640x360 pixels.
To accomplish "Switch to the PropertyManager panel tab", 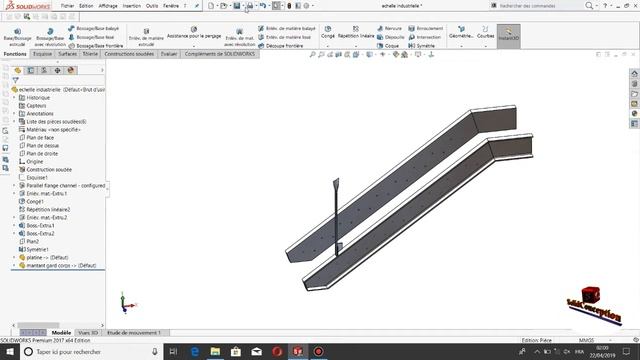I will [31, 70].
